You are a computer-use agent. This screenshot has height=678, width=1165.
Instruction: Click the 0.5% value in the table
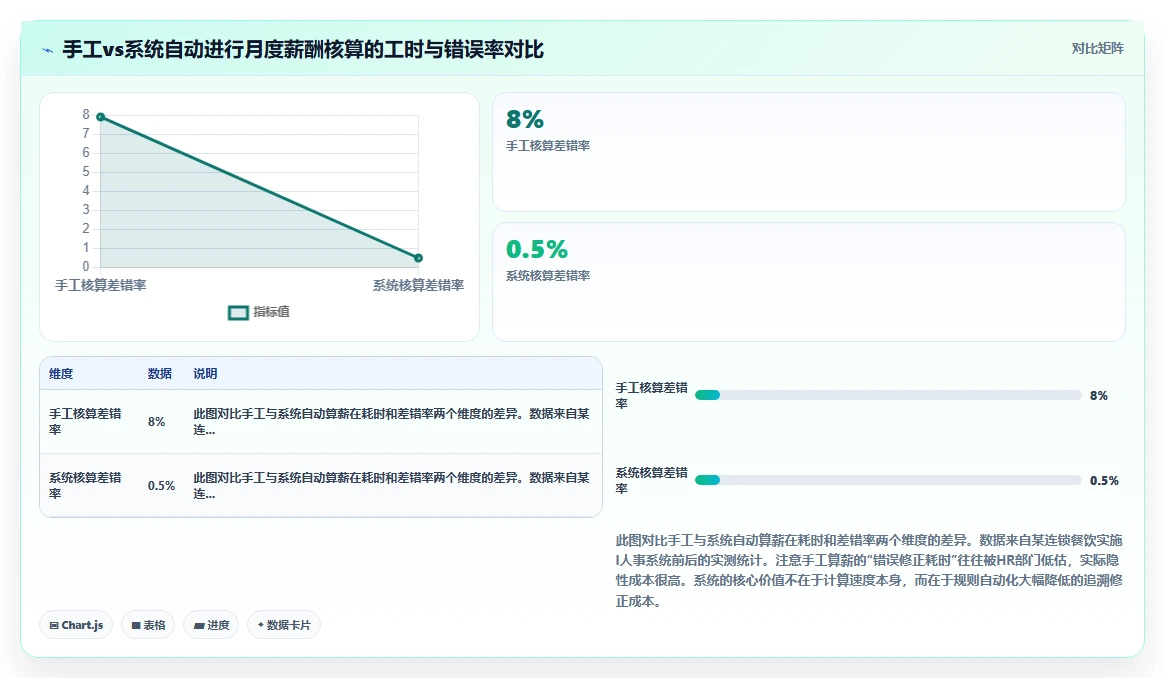click(161, 486)
